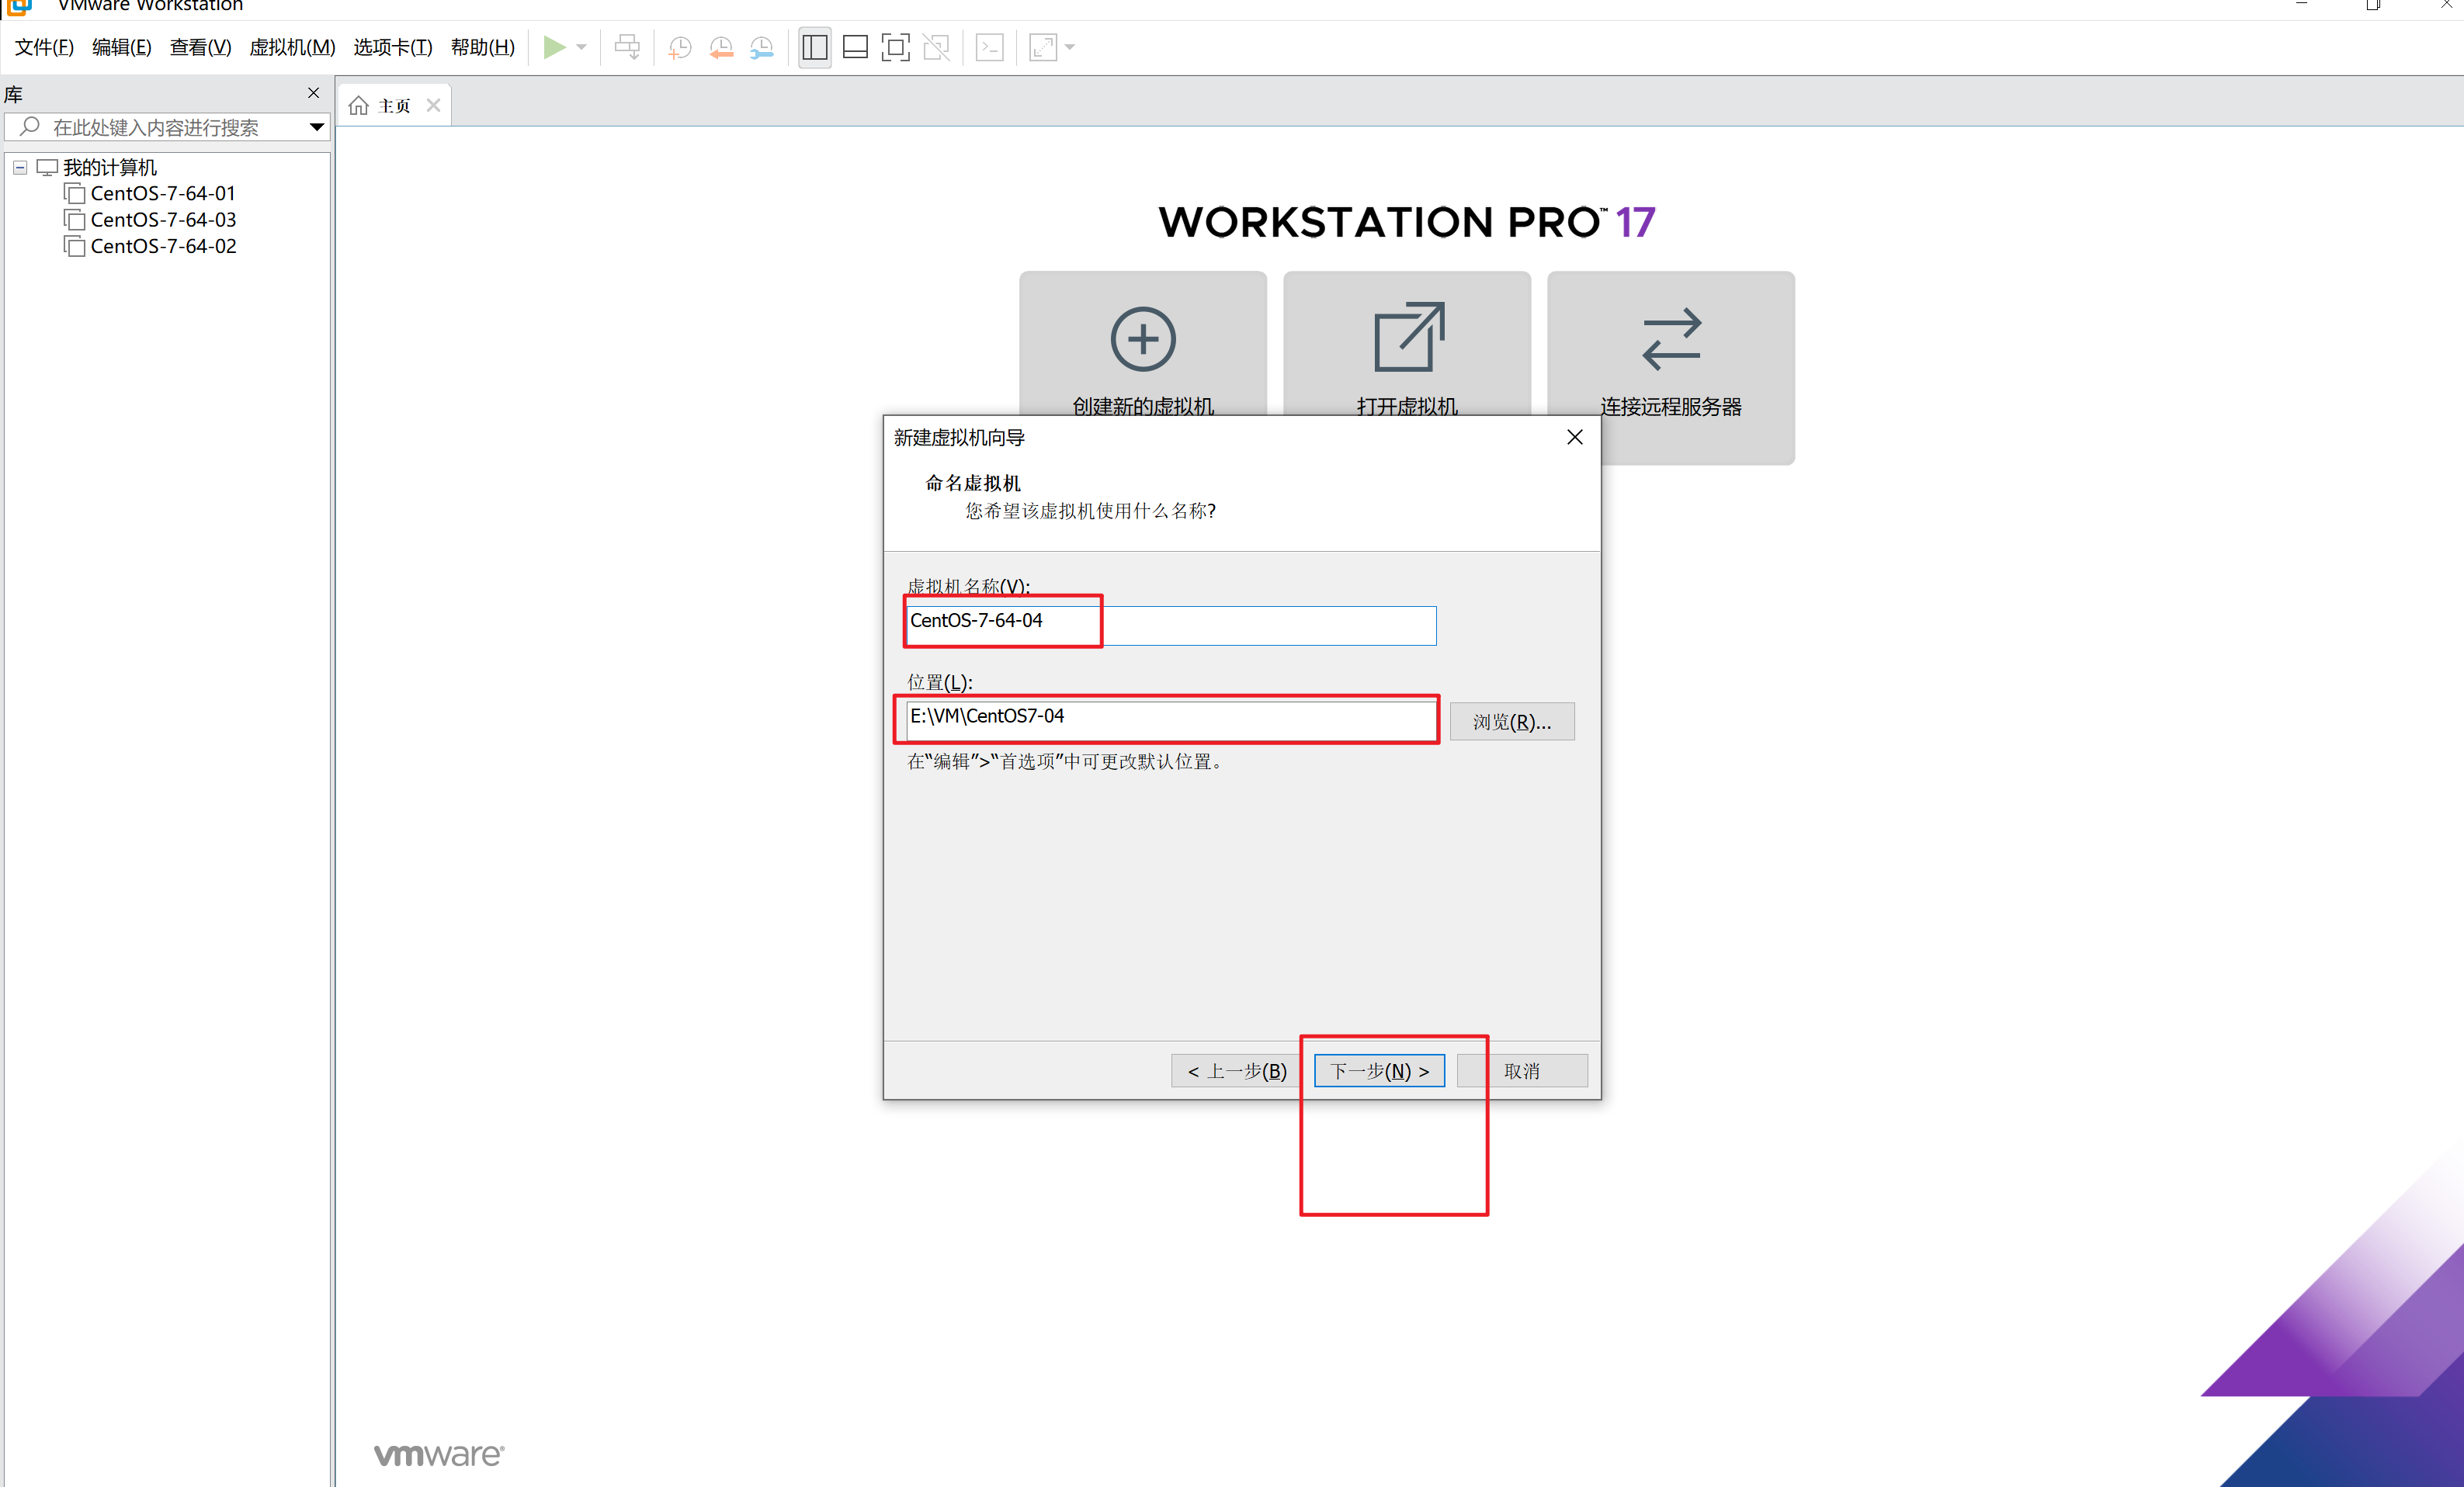Click the 浏览(R) button
This screenshot has height=1487, width=2464.
click(1512, 721)
